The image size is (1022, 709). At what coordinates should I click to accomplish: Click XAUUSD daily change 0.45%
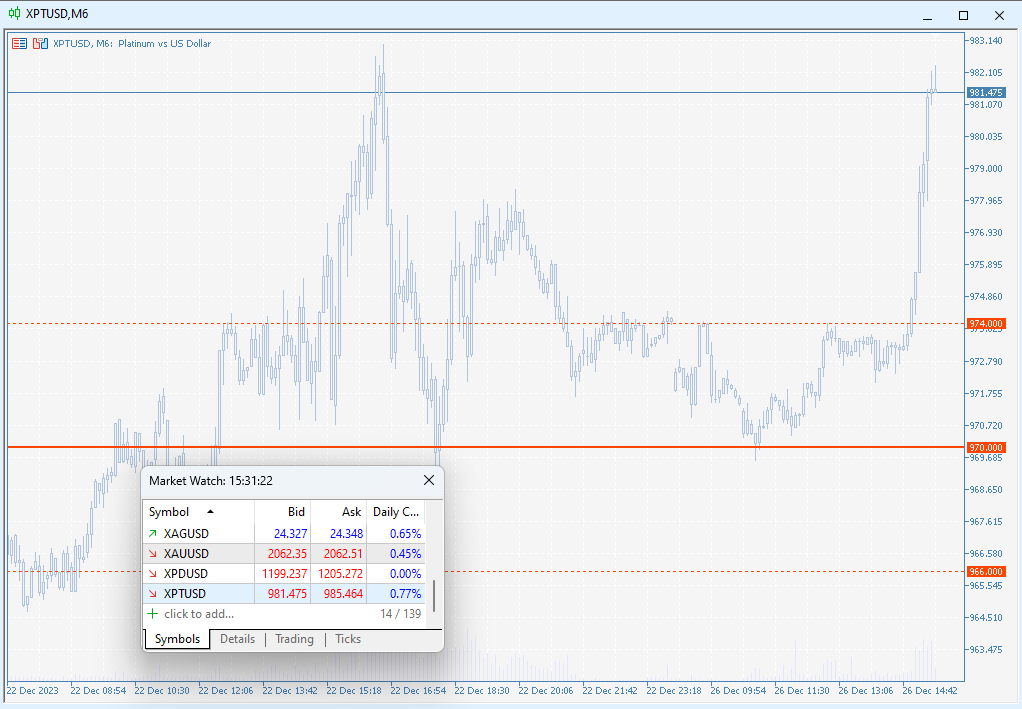pos(405,554)
